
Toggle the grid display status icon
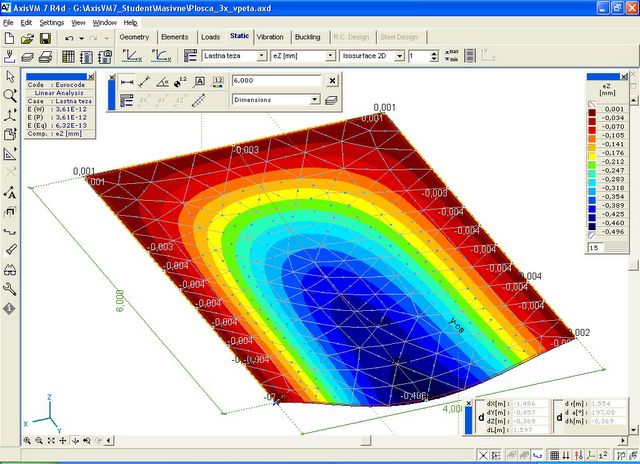click(x=554, y=455)
